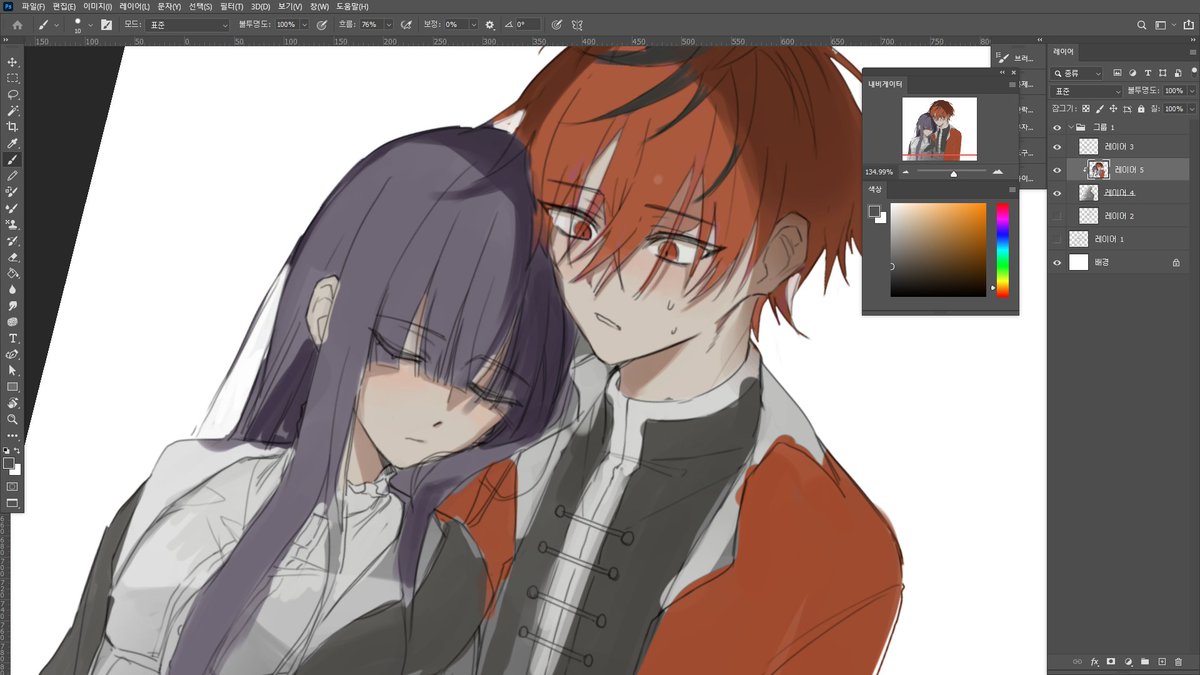This screenshot has width=1200, height=675.
Task: Hide 레이어 5 visibility eye
Action: pyautogui.click(x=1058, y=170)
